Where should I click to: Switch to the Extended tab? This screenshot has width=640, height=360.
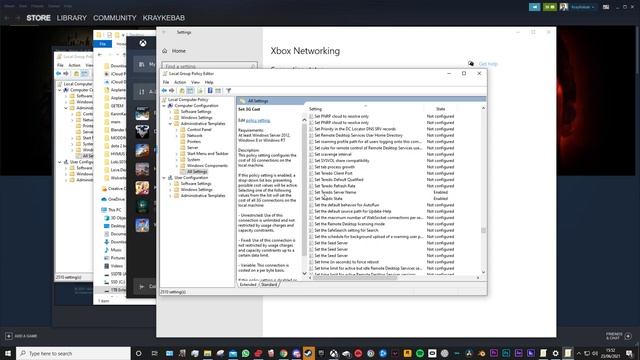coord(248,284)
